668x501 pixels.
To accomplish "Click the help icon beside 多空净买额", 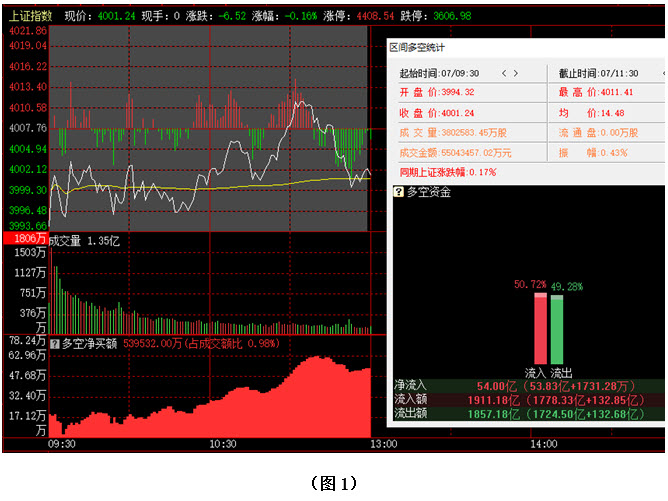I will click(55, 342).
